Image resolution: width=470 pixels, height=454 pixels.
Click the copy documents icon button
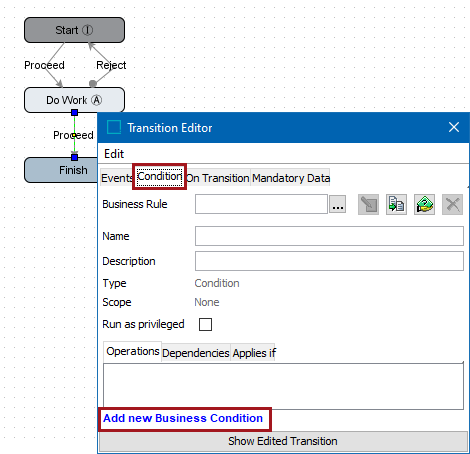click(x=396, y=204)
